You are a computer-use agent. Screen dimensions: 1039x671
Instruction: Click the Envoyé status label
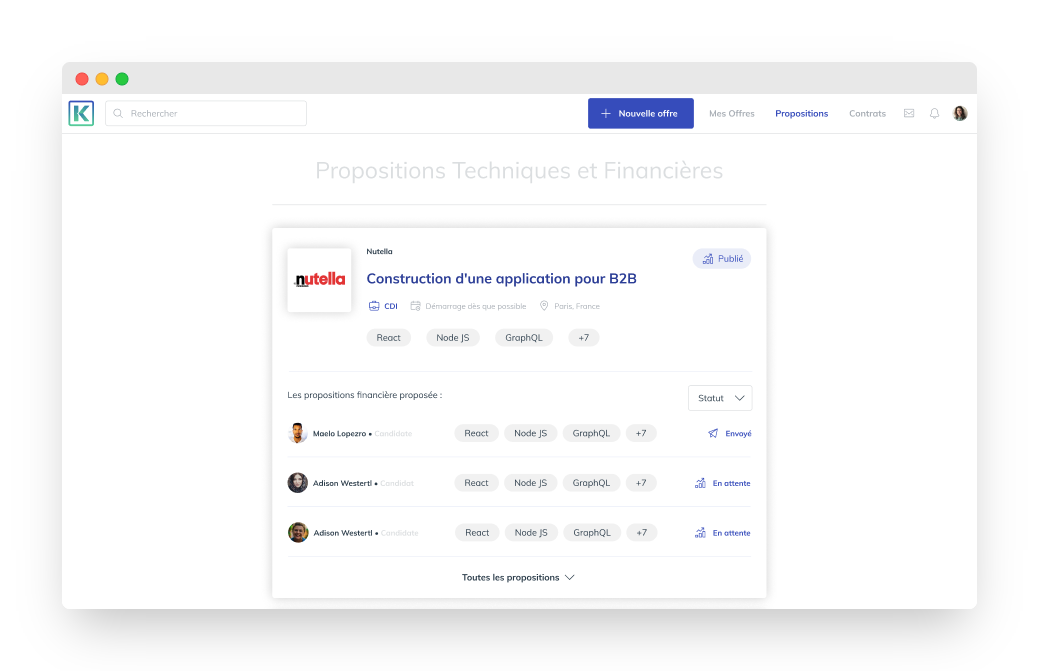(738, 433)
